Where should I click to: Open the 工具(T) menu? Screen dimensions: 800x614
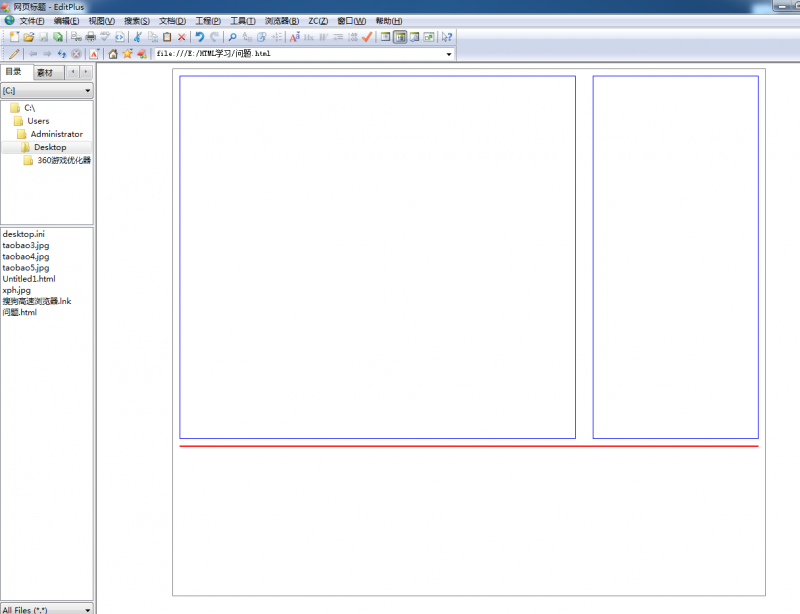click(x=242, y=21)
